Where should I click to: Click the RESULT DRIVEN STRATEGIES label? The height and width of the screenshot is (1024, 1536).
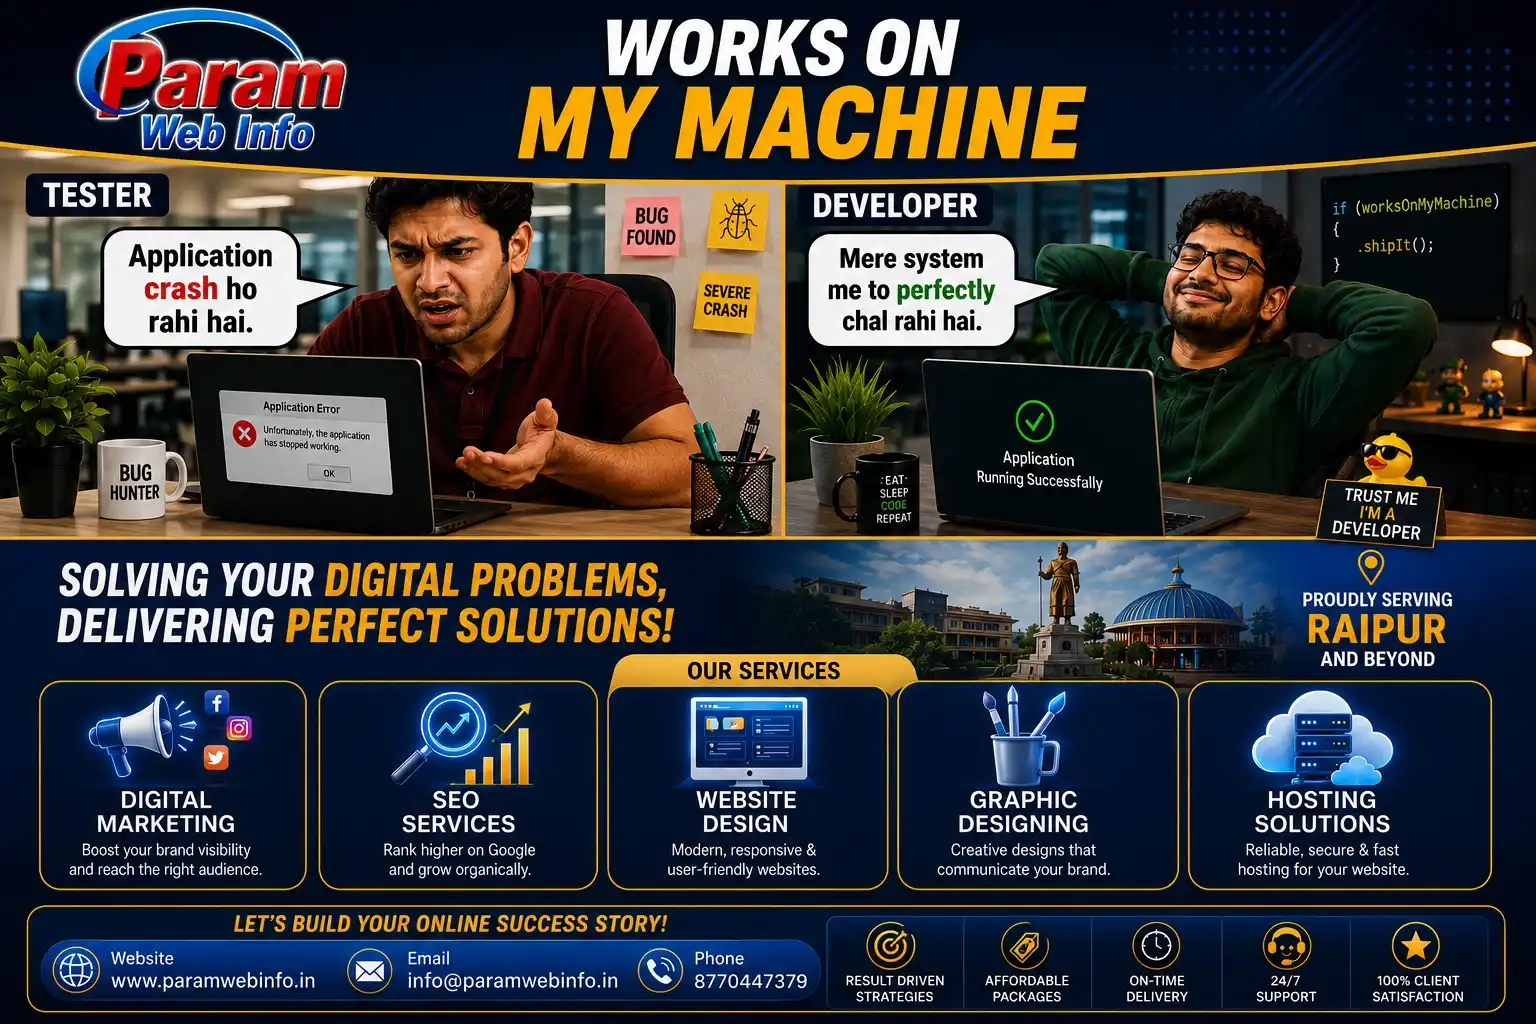coord(894,989)
